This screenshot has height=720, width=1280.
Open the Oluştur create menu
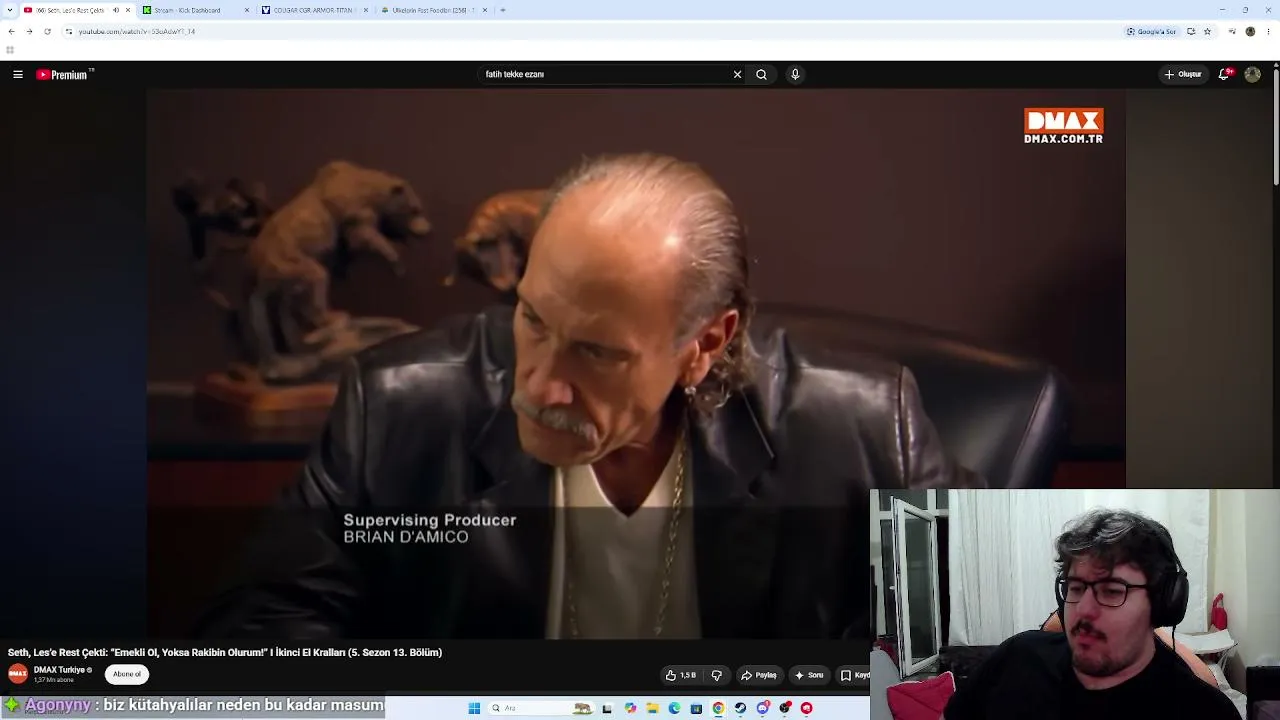pos(1182,74)
